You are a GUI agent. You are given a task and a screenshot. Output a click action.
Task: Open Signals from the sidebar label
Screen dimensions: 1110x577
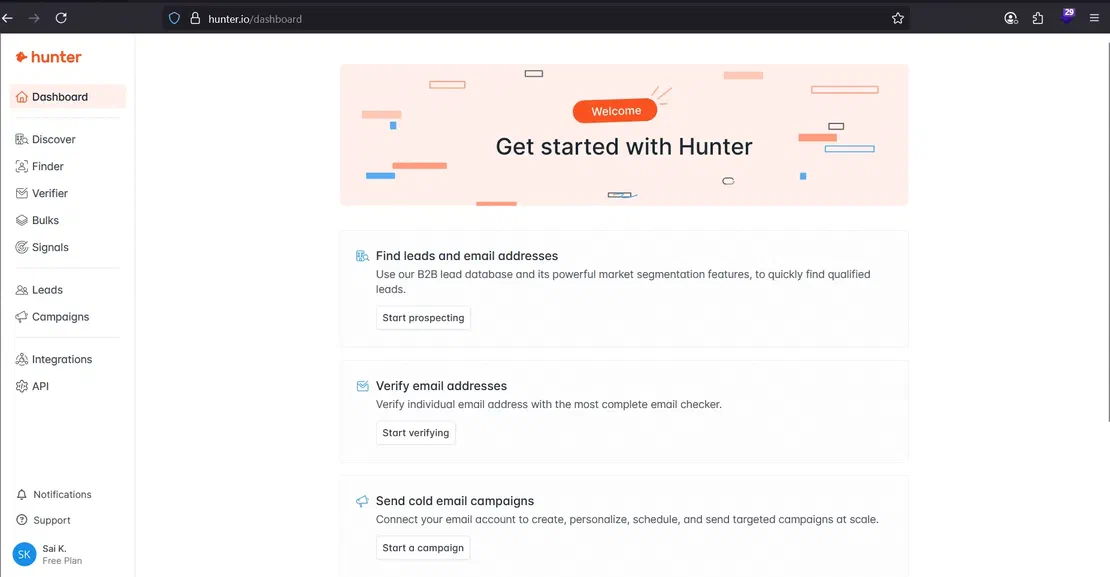(x=50, y=247)
